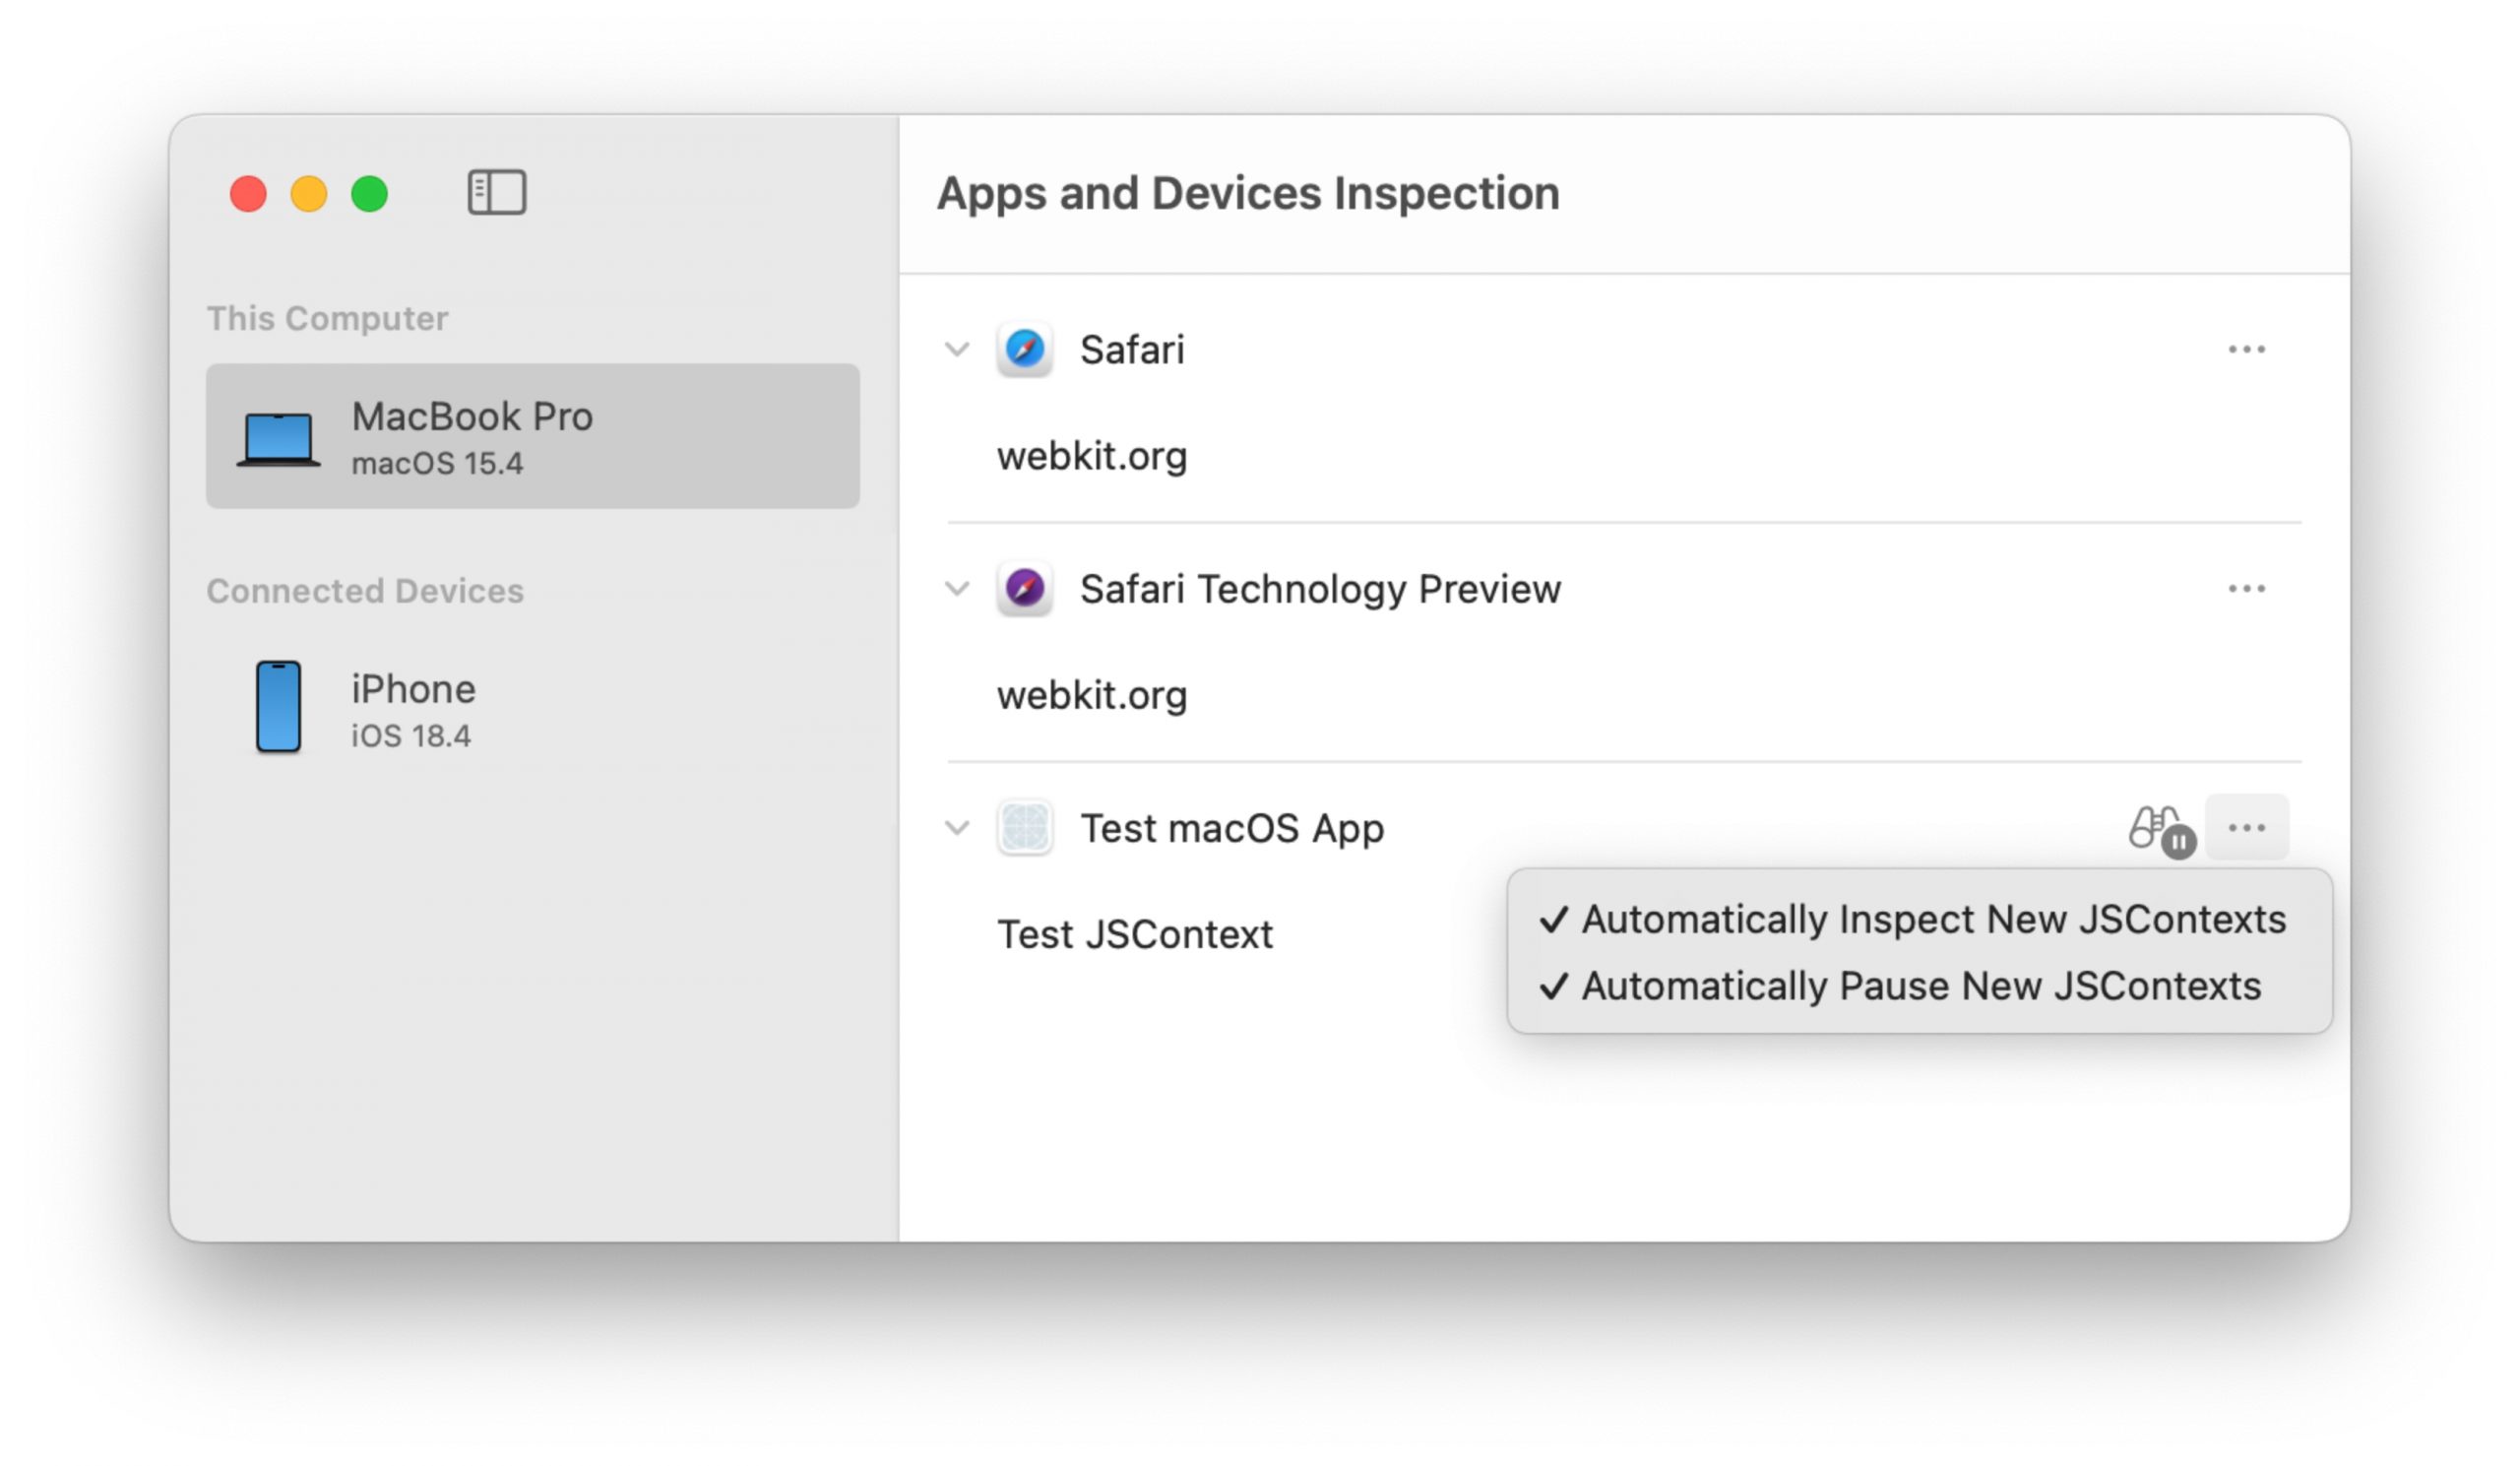Click the Safari Technology Preview label
Screen dimensions: 2520x1466
(1320, 590)
